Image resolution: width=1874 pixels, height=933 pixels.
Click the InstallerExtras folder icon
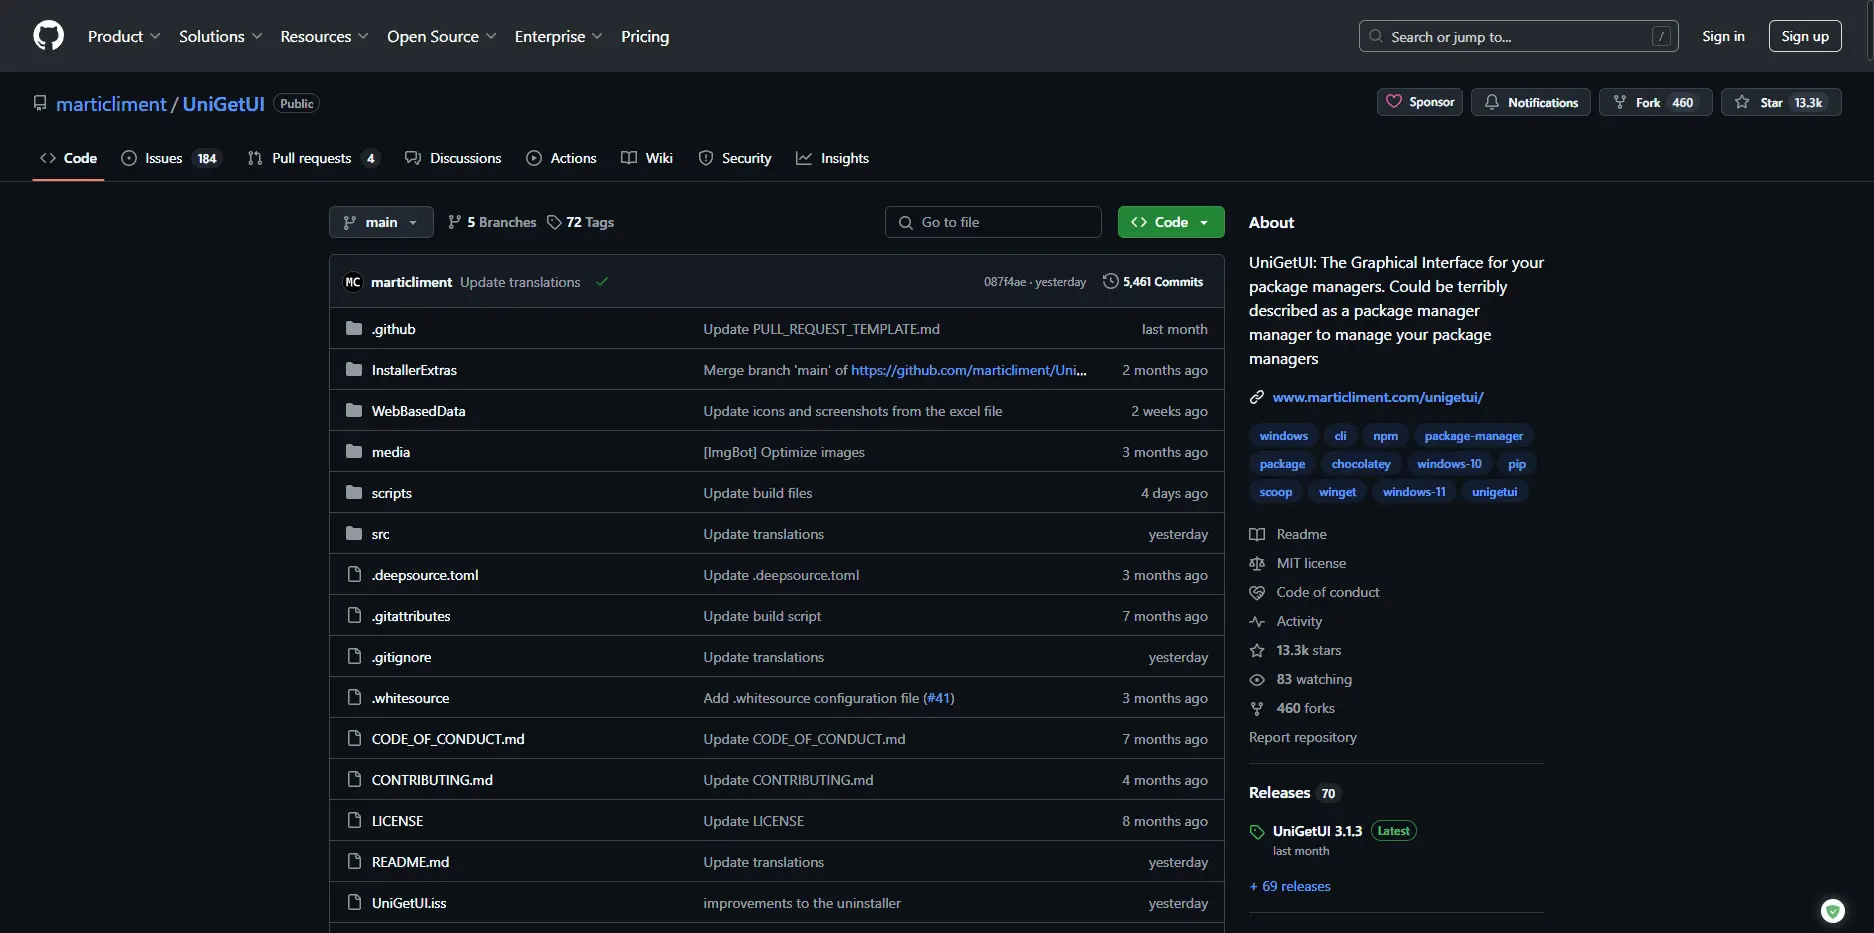354,369
